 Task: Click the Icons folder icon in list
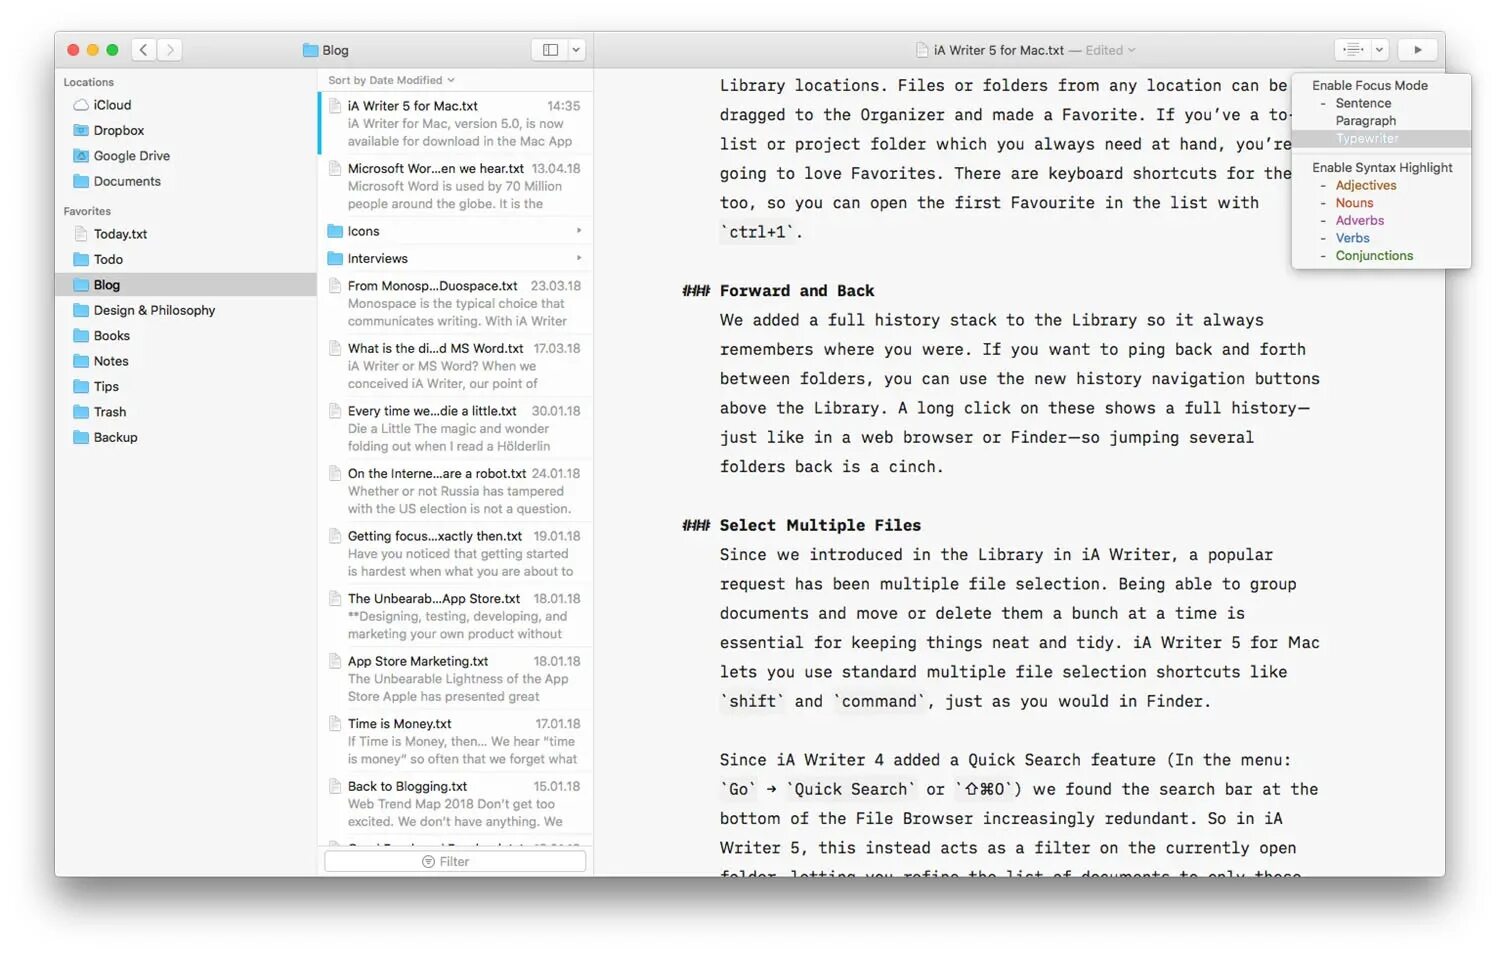(335, 231)
